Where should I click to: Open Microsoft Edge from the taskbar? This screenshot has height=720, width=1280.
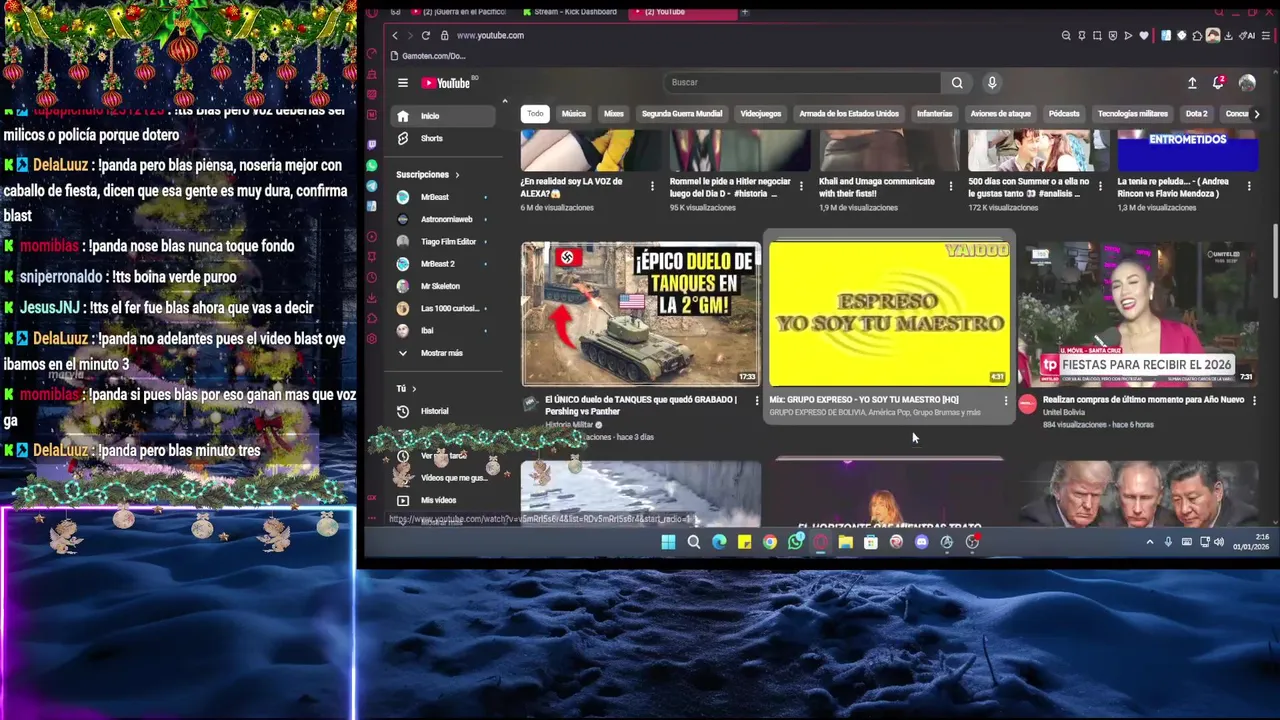click(x=719, y=542)
